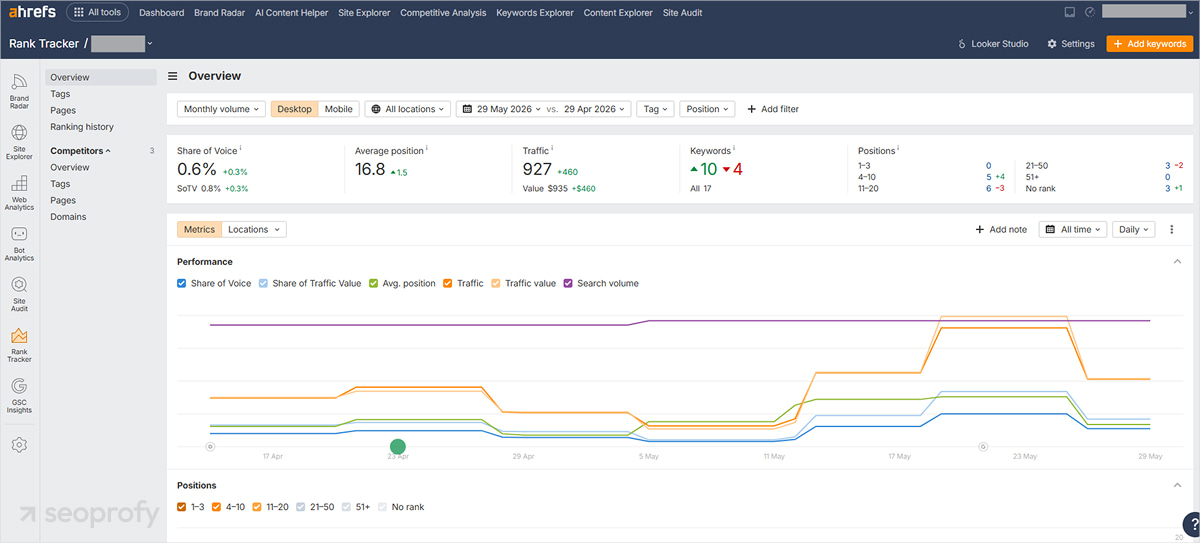Toggle the orange Traffic checkbox
Image resolution: width=1200 pixels, height=543 pixels.
(x=448, y=283)
